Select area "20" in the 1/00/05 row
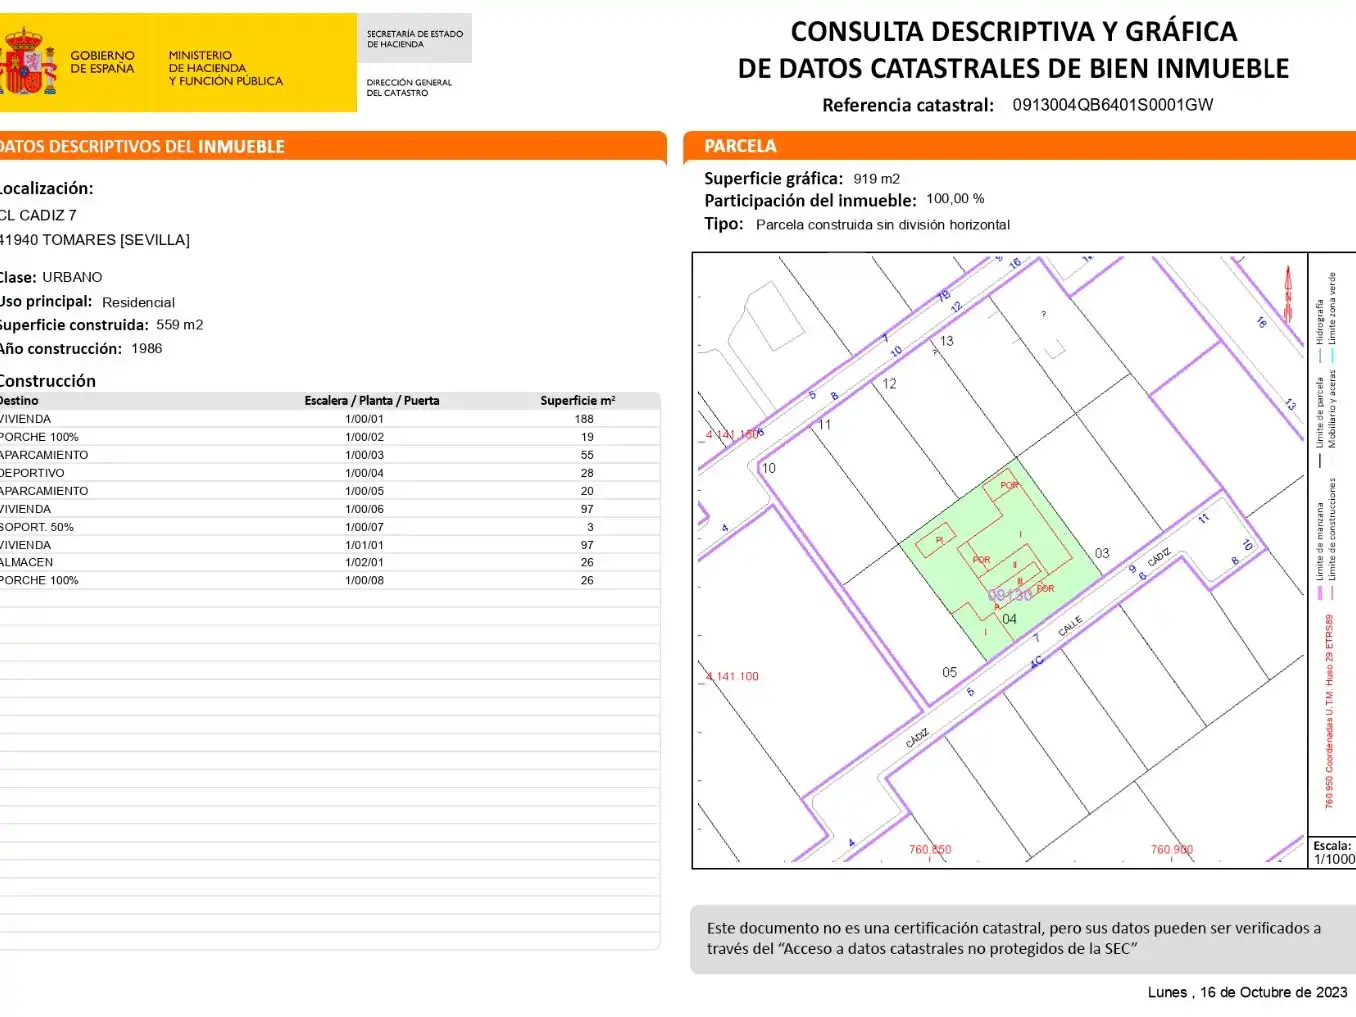This screenshot has height=1017, width=1356. coord(587,491)
